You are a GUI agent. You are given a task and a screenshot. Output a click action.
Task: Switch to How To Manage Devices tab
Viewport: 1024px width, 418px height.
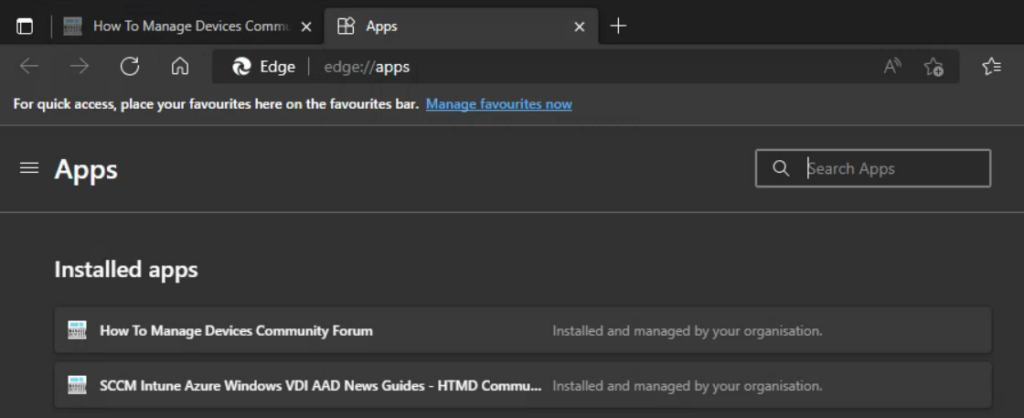click(x=189, y=26)
